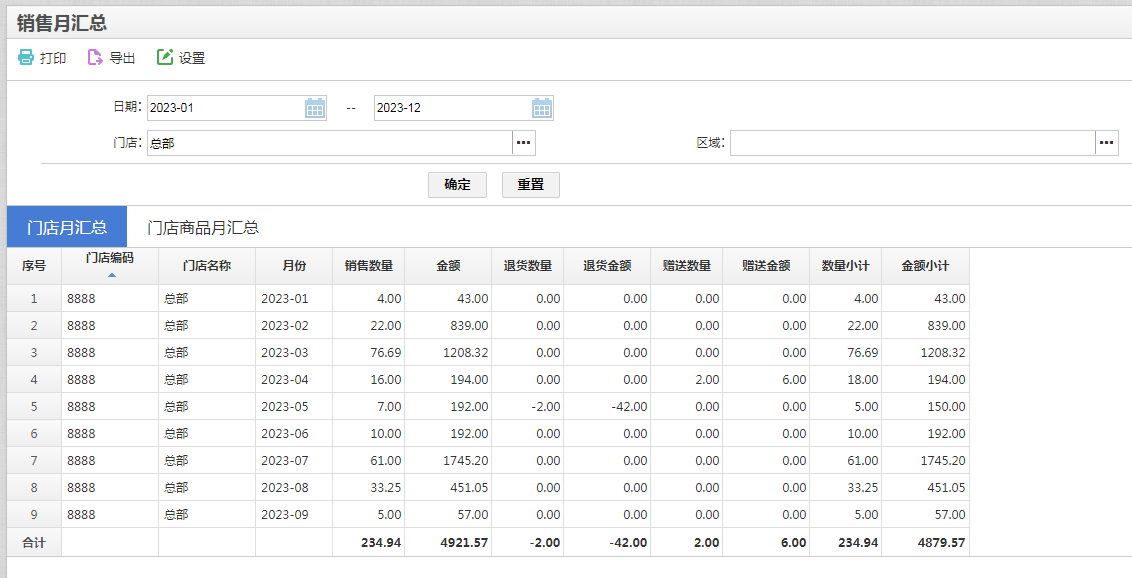Screen dimensions: 1132x578
Task: Sort by 退货数量 column header
Action: point(528,266)
